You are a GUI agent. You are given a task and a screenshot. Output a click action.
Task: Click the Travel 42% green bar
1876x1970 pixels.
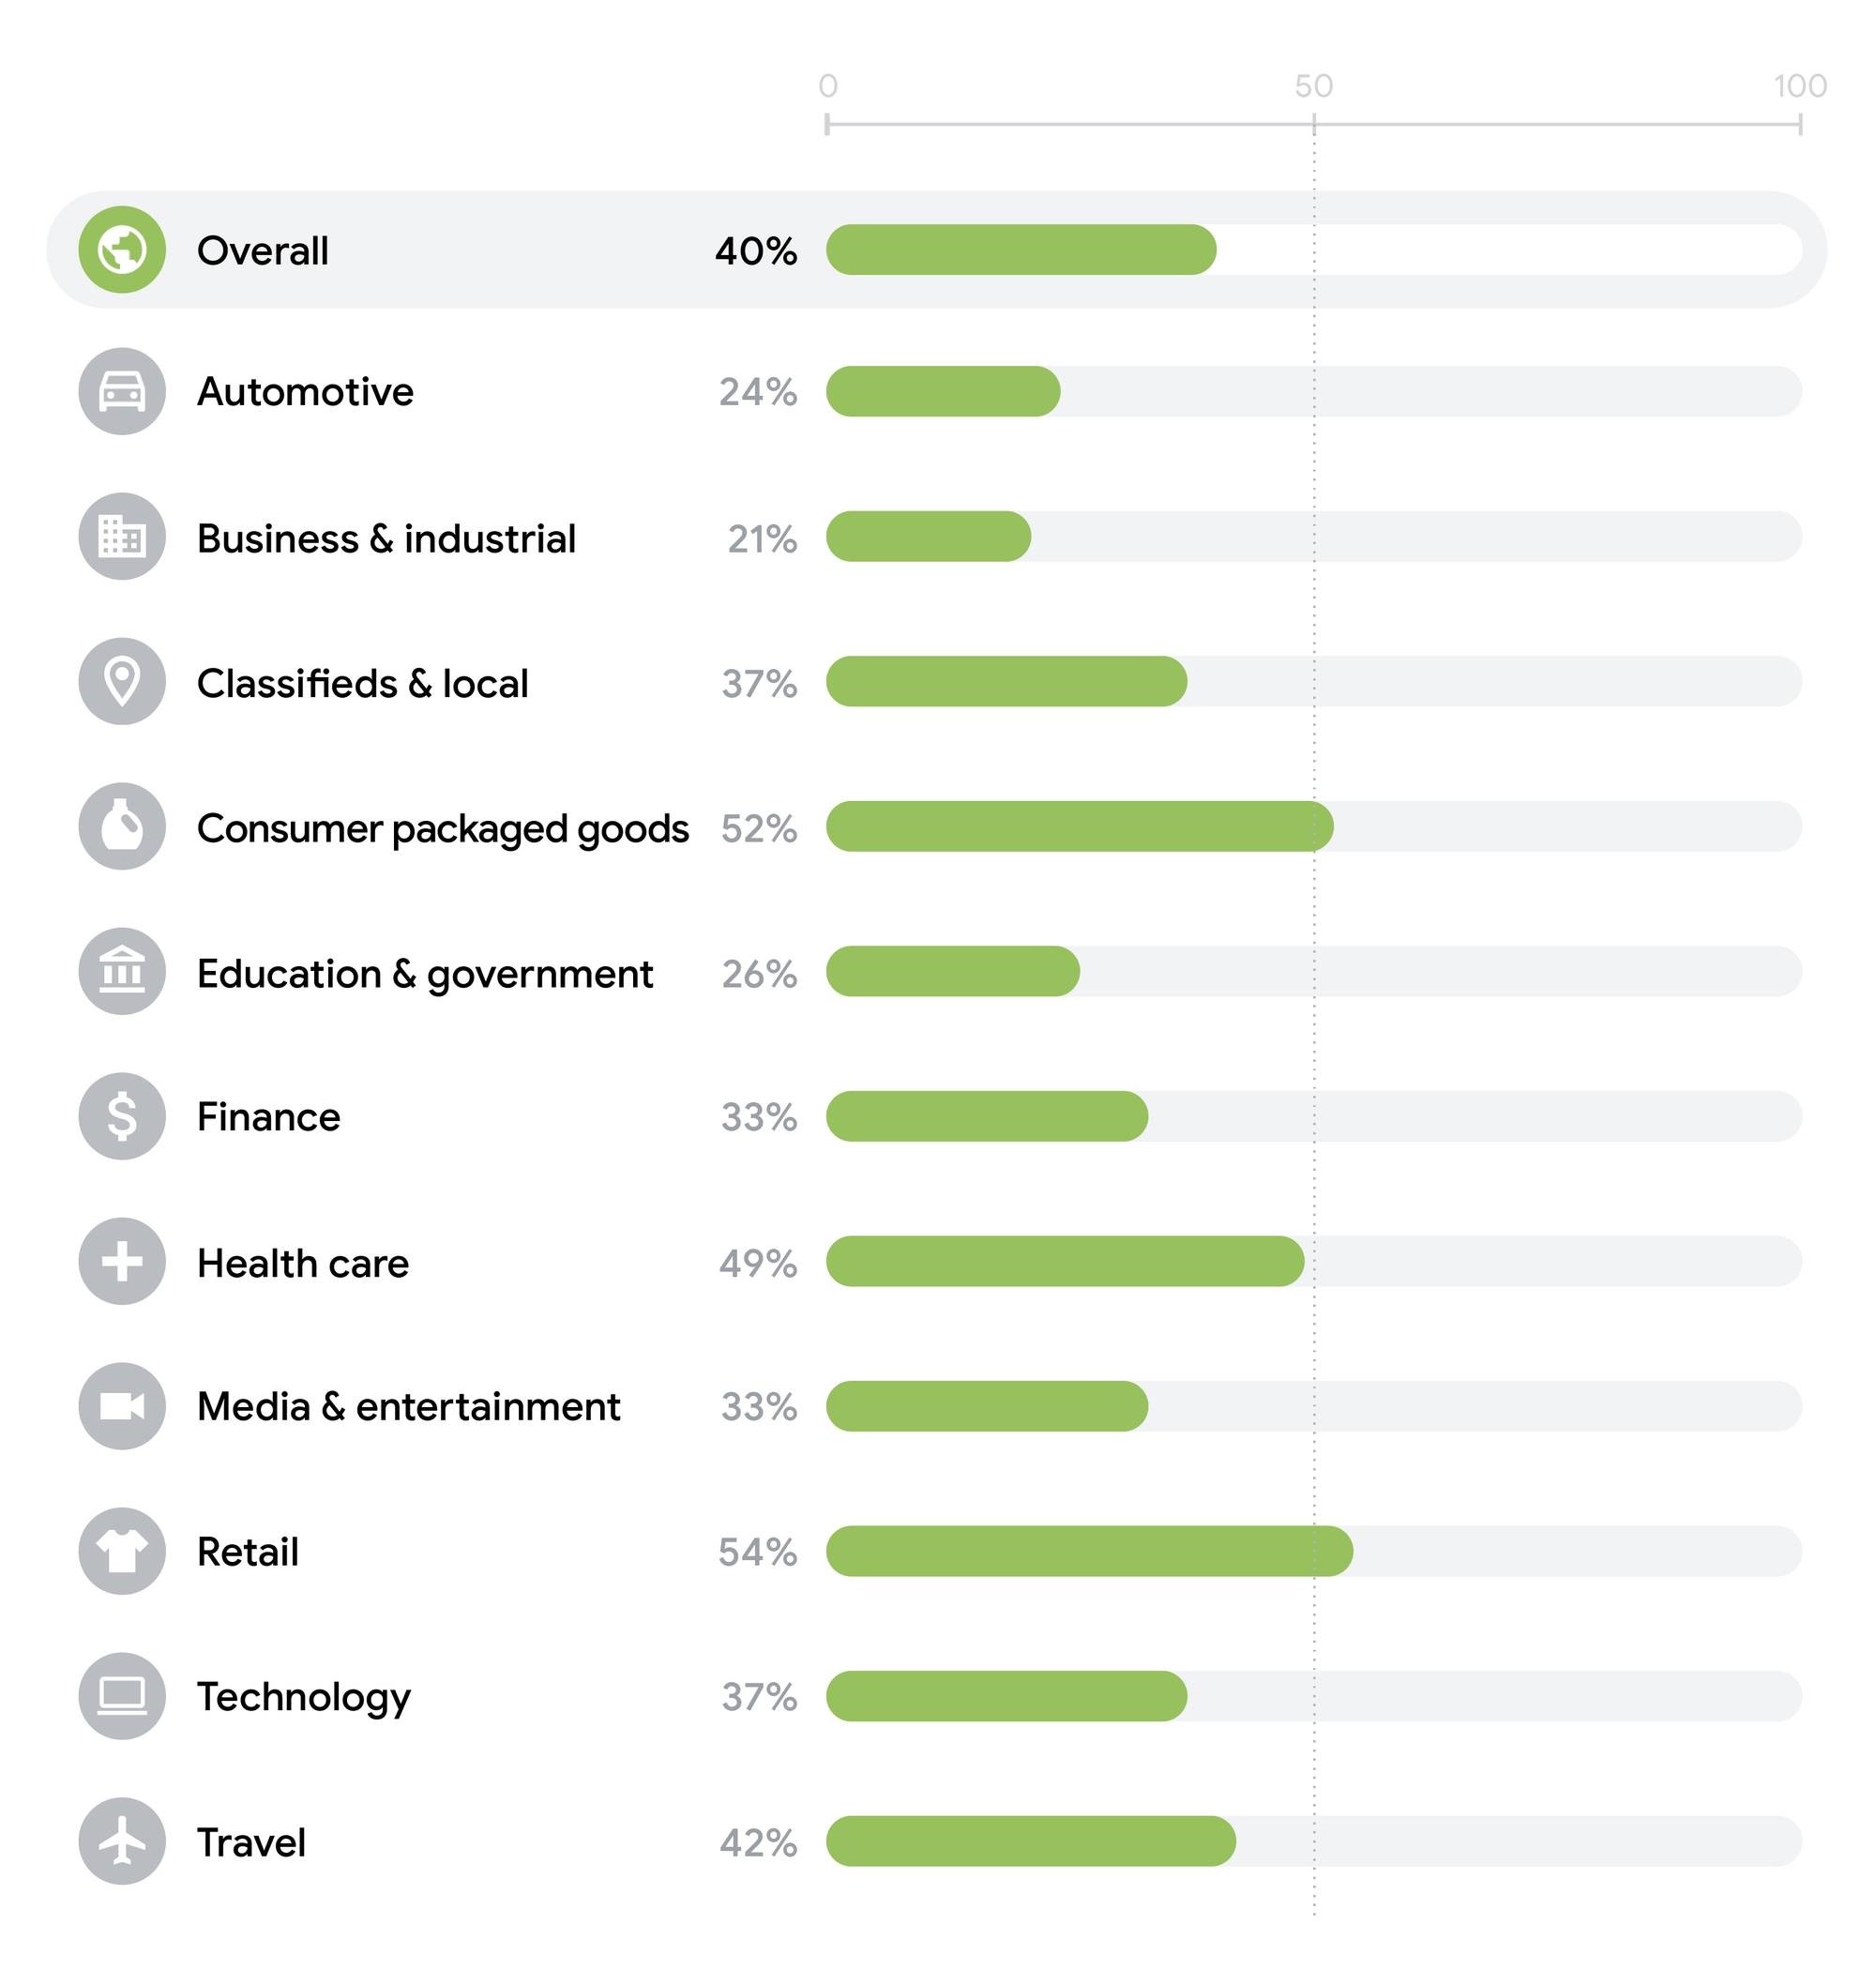(x=1031, y=1842)
